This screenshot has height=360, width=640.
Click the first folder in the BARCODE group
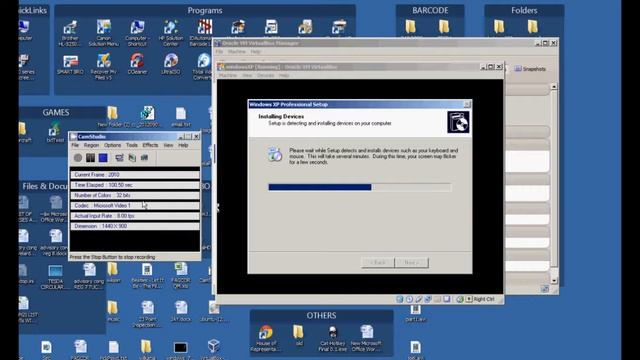click(x=410, y=27)
